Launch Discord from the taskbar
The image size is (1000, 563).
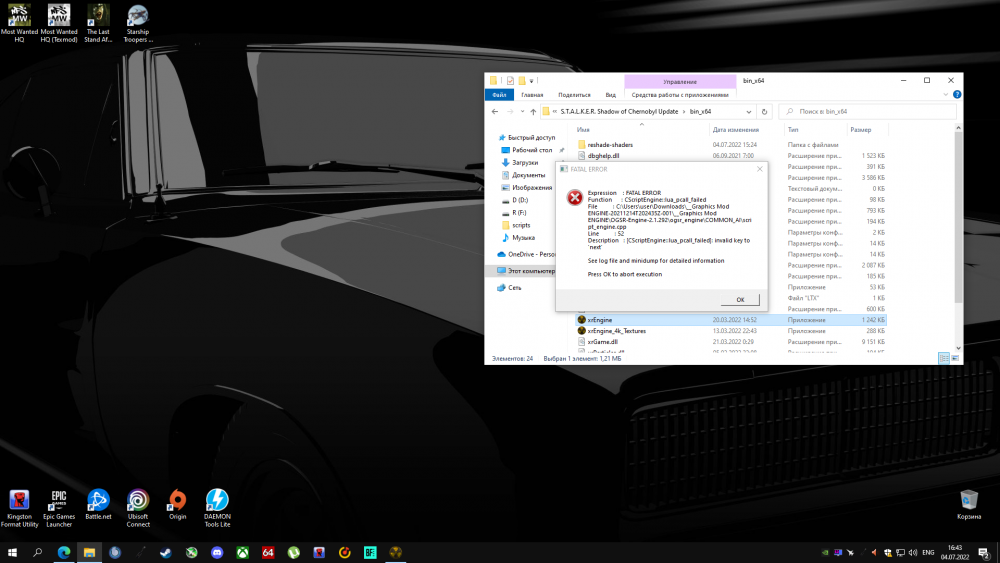[217, 552]
